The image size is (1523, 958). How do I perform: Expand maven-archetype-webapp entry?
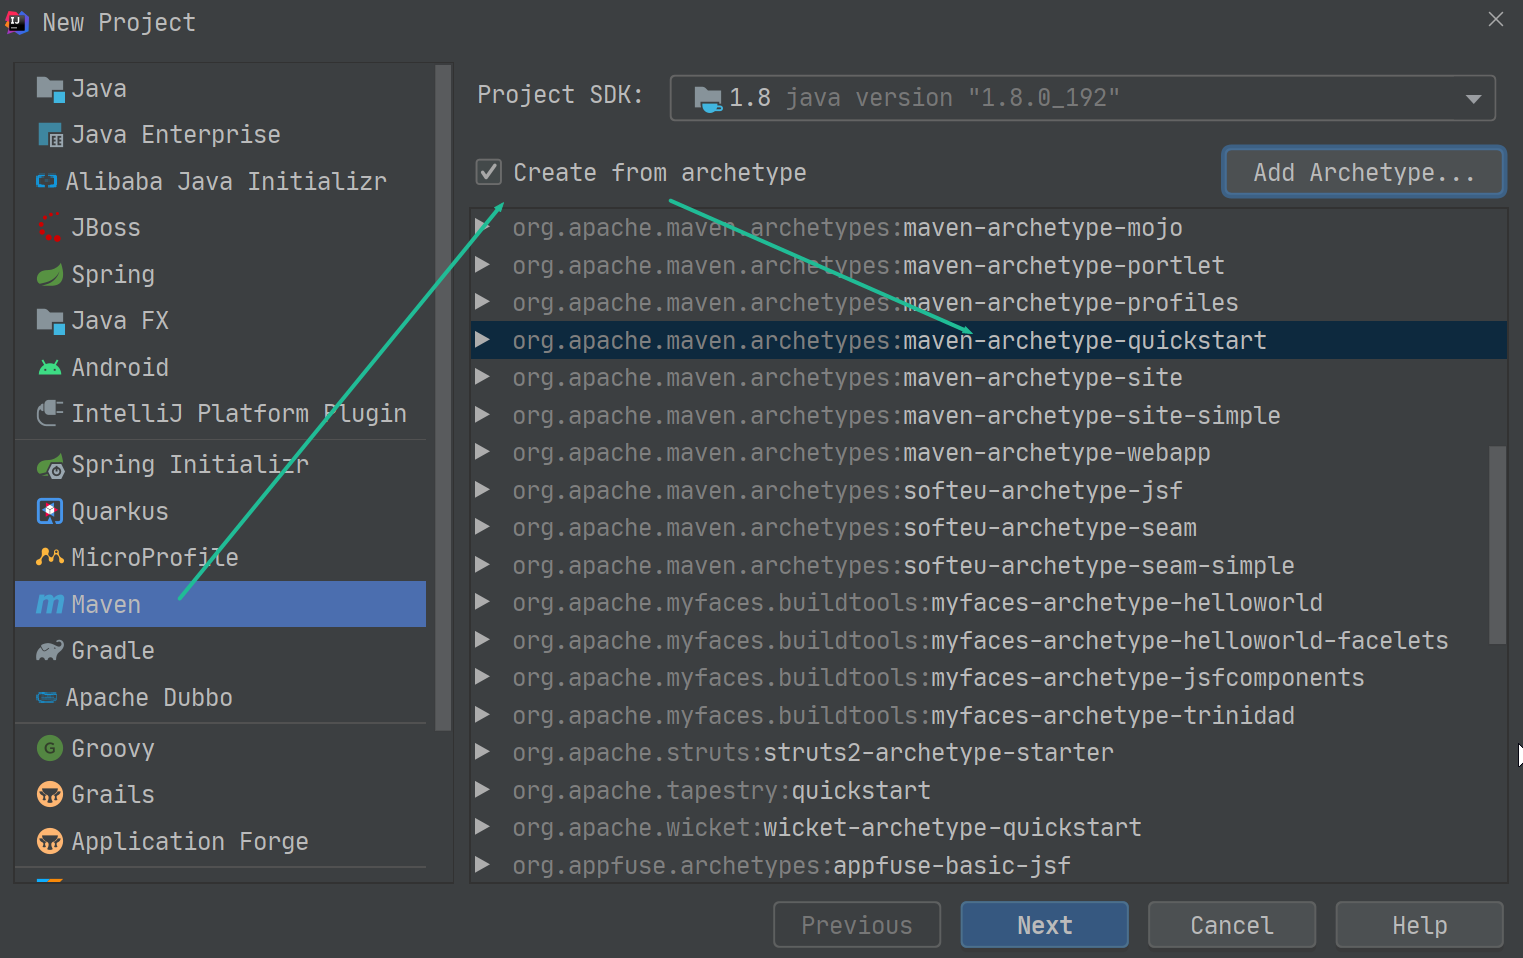482,451
